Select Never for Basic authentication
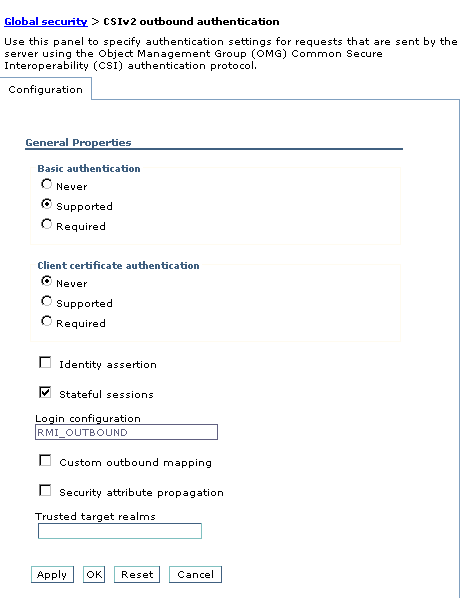Screen dimensions: 467x598 click(x=46, y=184)
